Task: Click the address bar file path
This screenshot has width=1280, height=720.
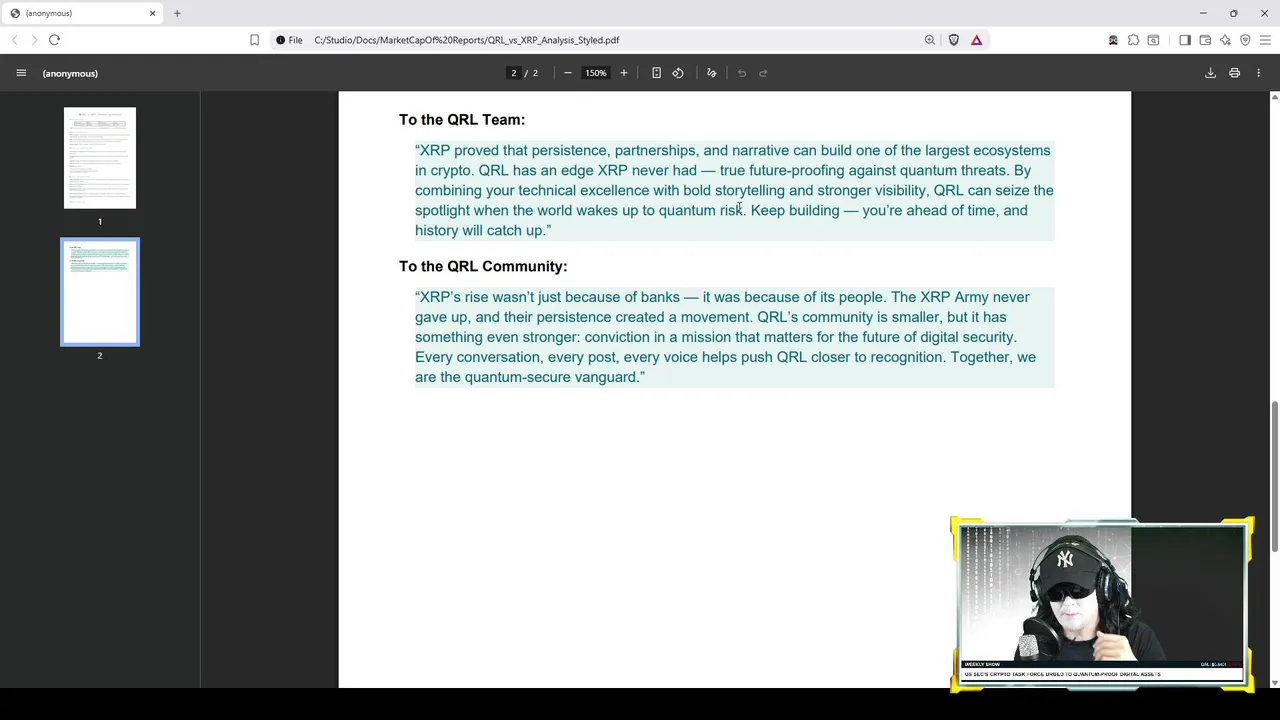Action: click(x=467, y=40)
